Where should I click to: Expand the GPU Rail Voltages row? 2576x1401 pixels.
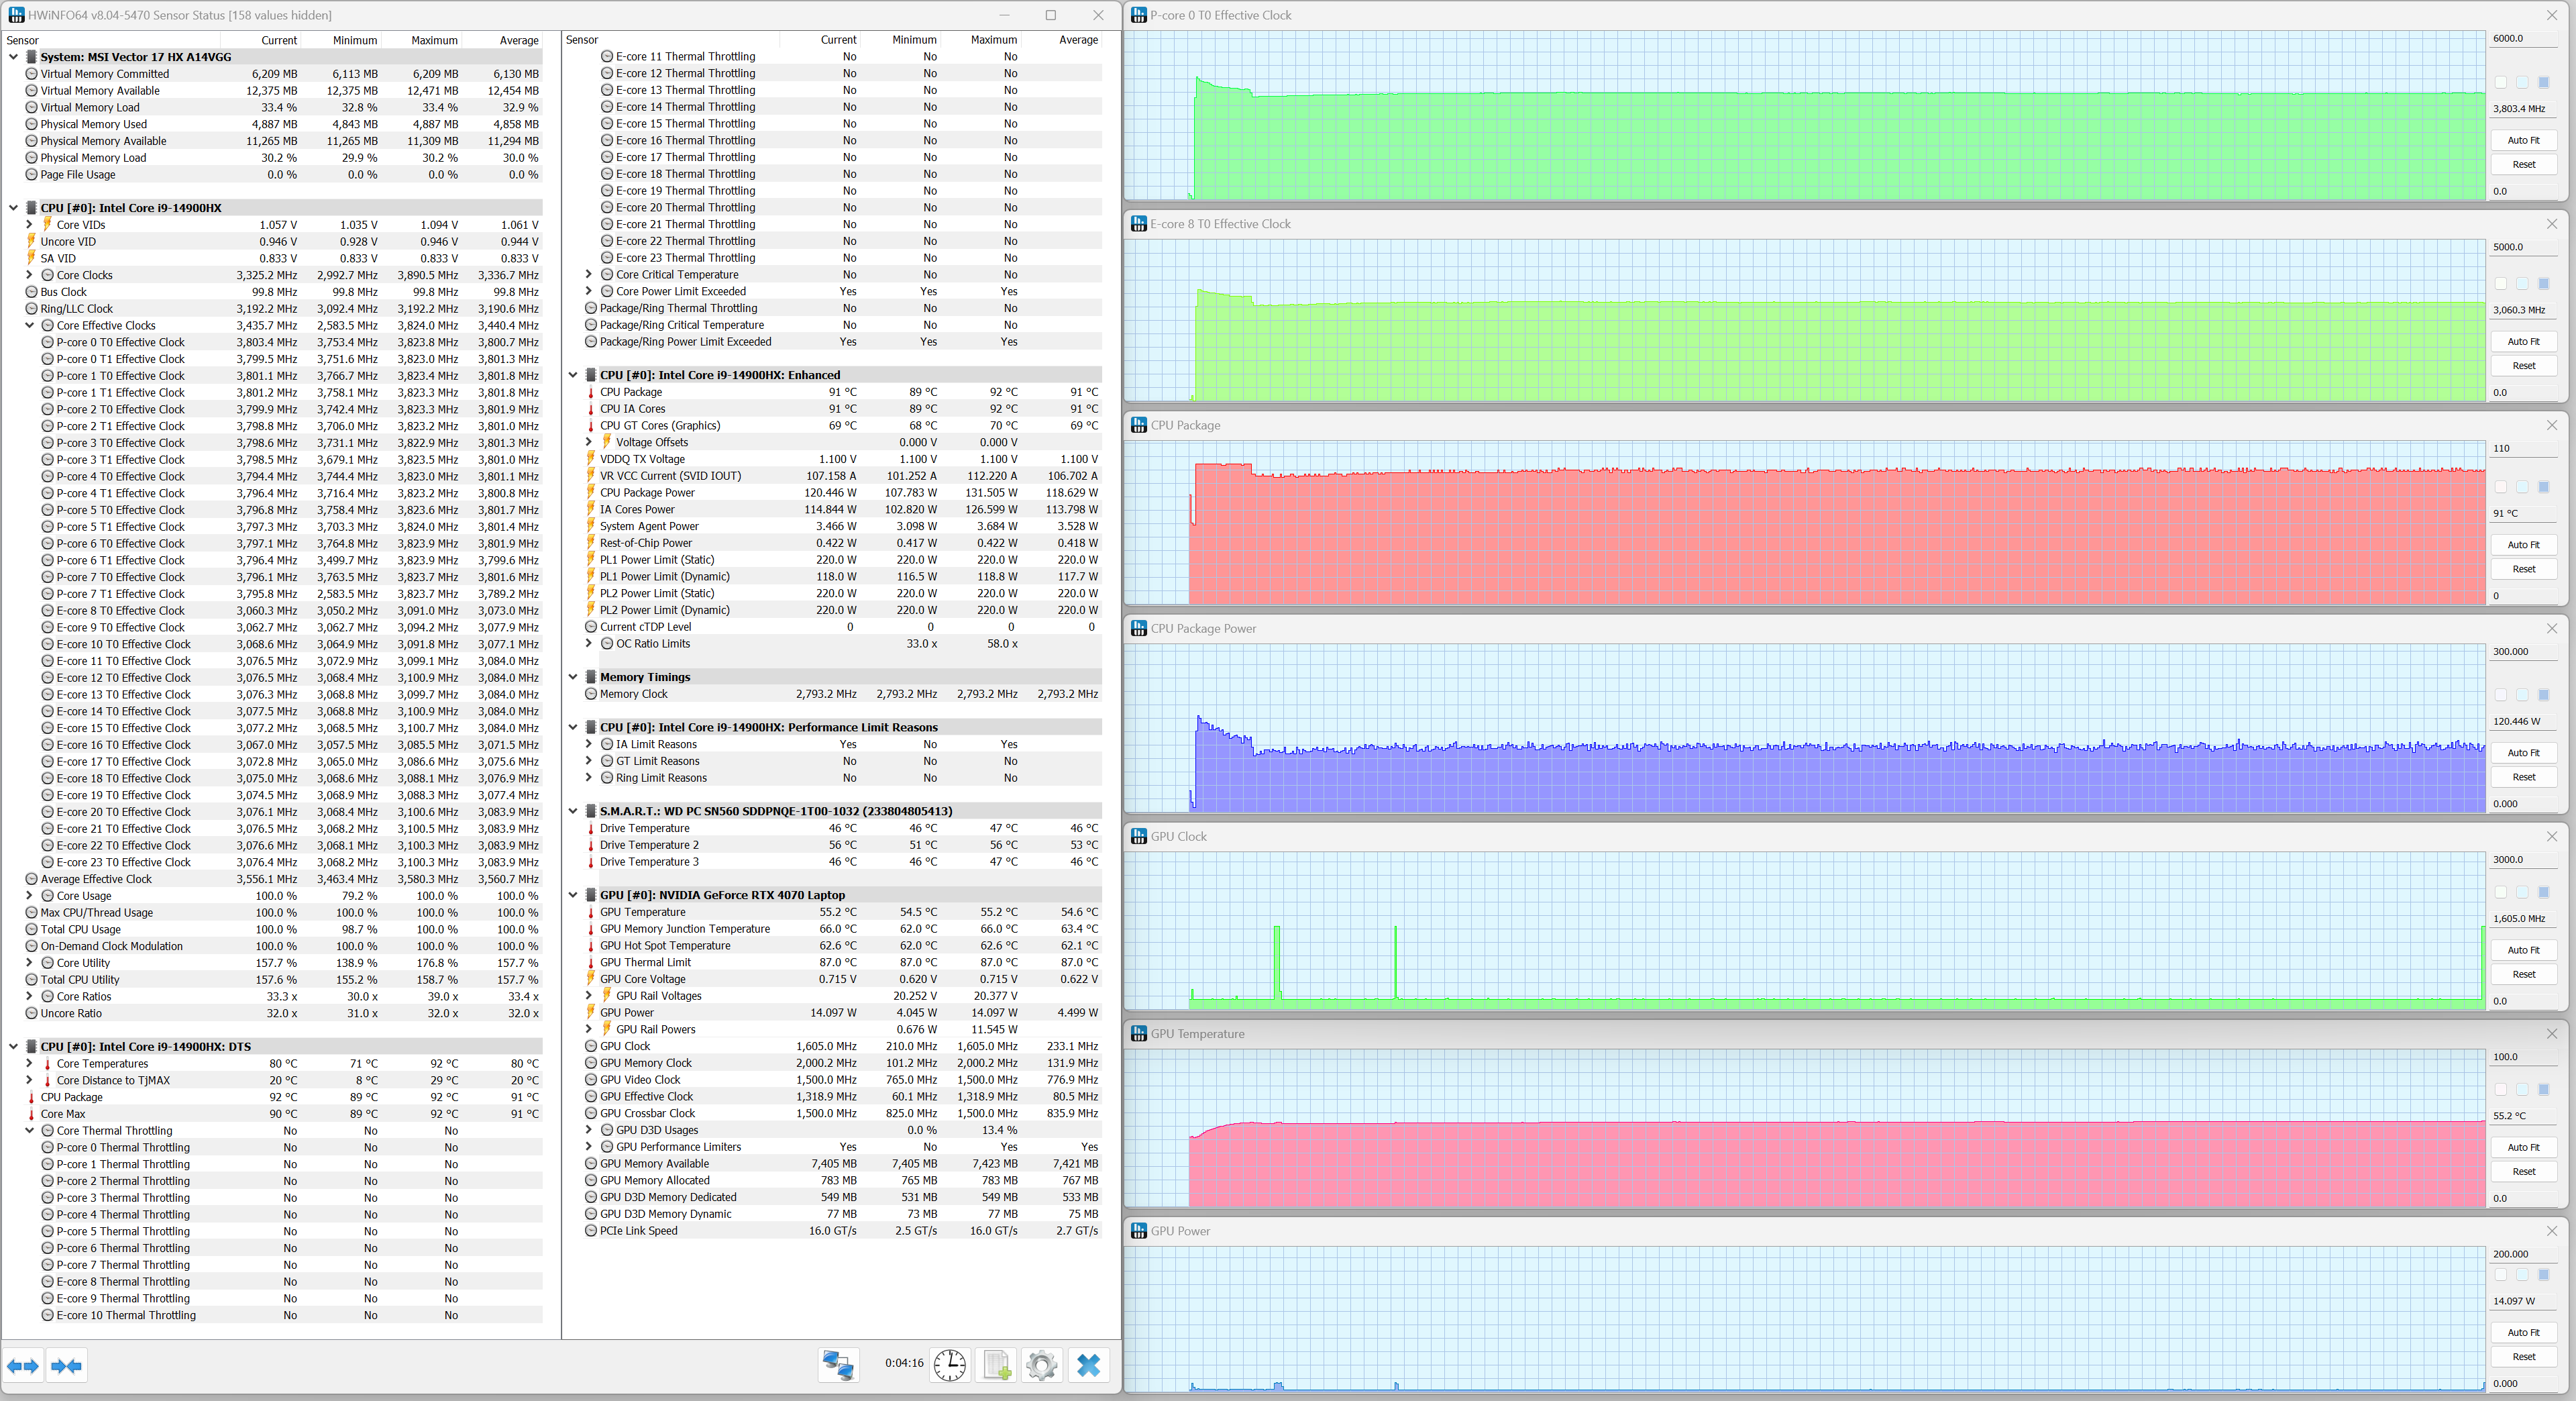pyautogui.click(x=589, y=996)
